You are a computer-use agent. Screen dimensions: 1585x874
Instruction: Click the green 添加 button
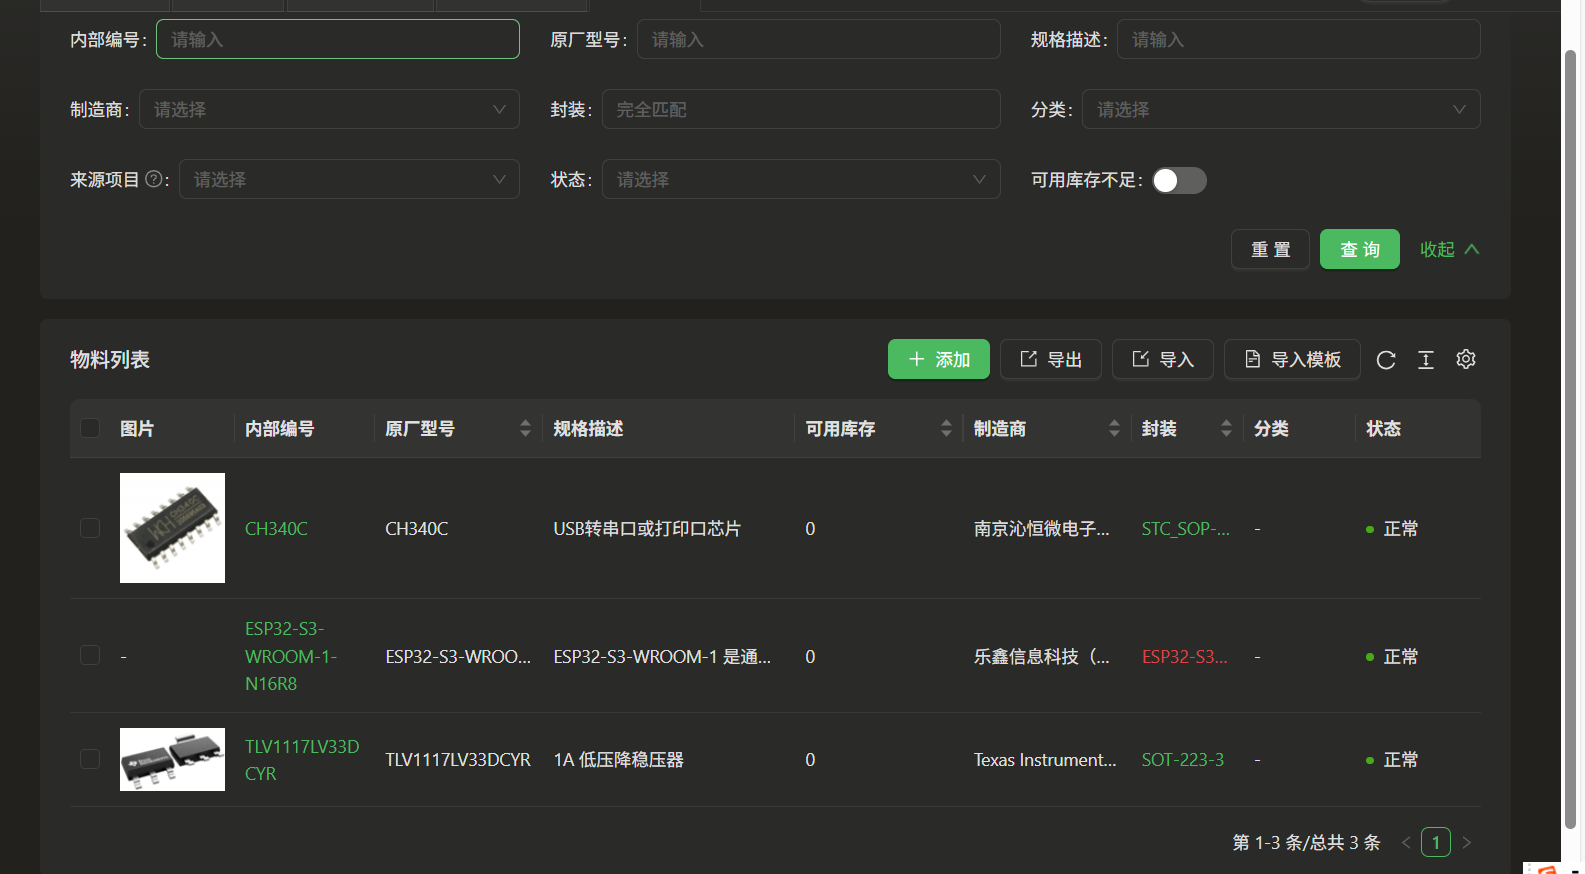click(x=938, y=359)
